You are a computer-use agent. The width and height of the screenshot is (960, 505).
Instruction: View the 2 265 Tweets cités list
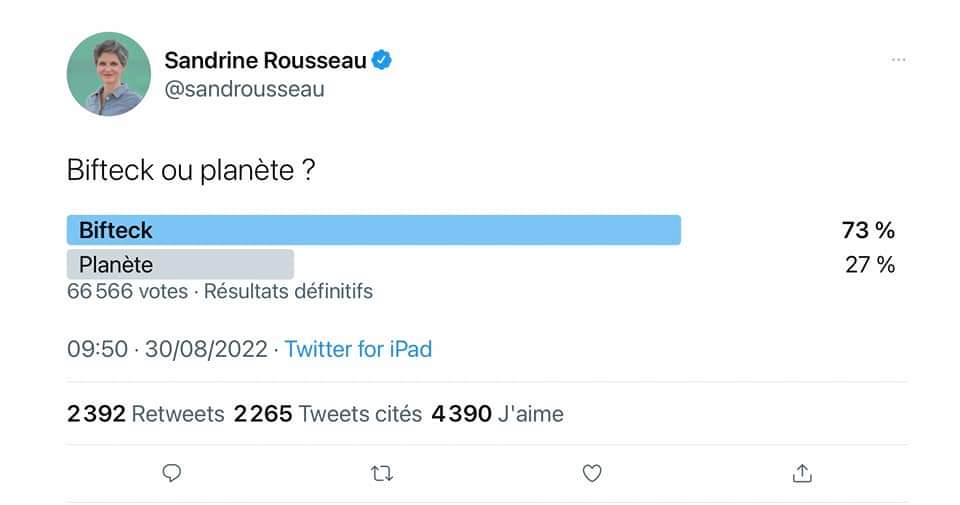(328, 413)
